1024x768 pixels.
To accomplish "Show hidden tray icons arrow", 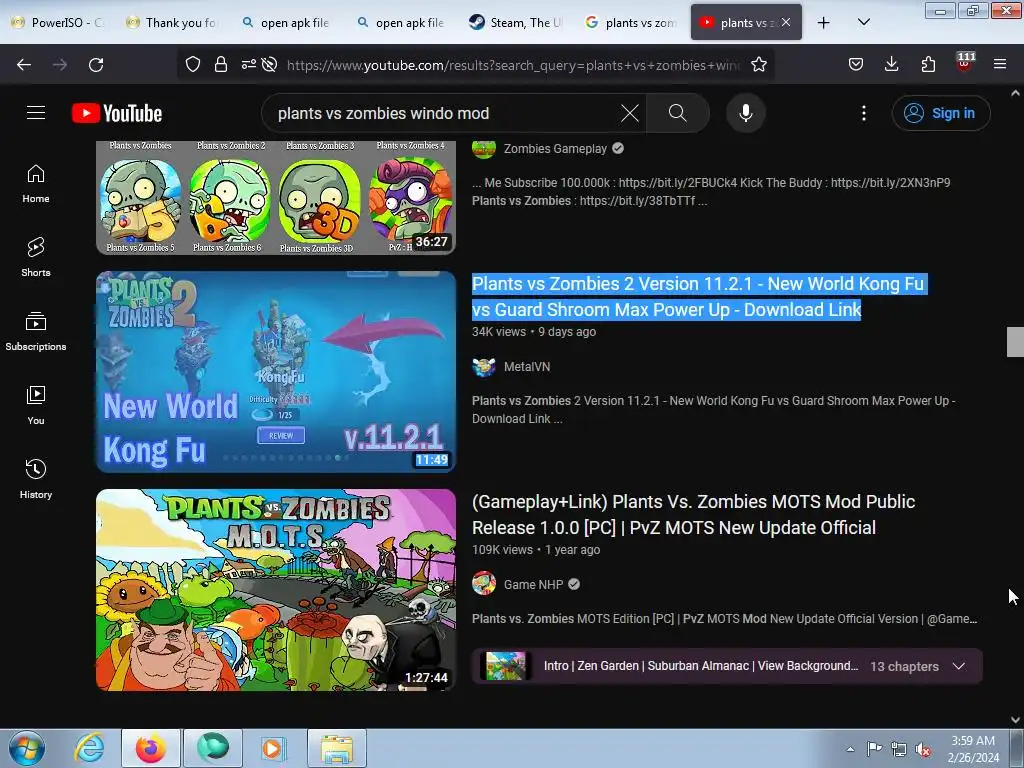I will tap(850, 749).
